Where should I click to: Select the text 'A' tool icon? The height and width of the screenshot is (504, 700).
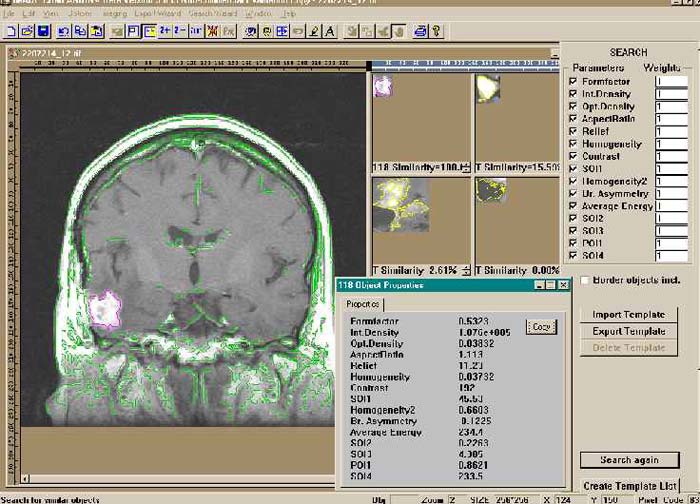(x=330, y=31)
